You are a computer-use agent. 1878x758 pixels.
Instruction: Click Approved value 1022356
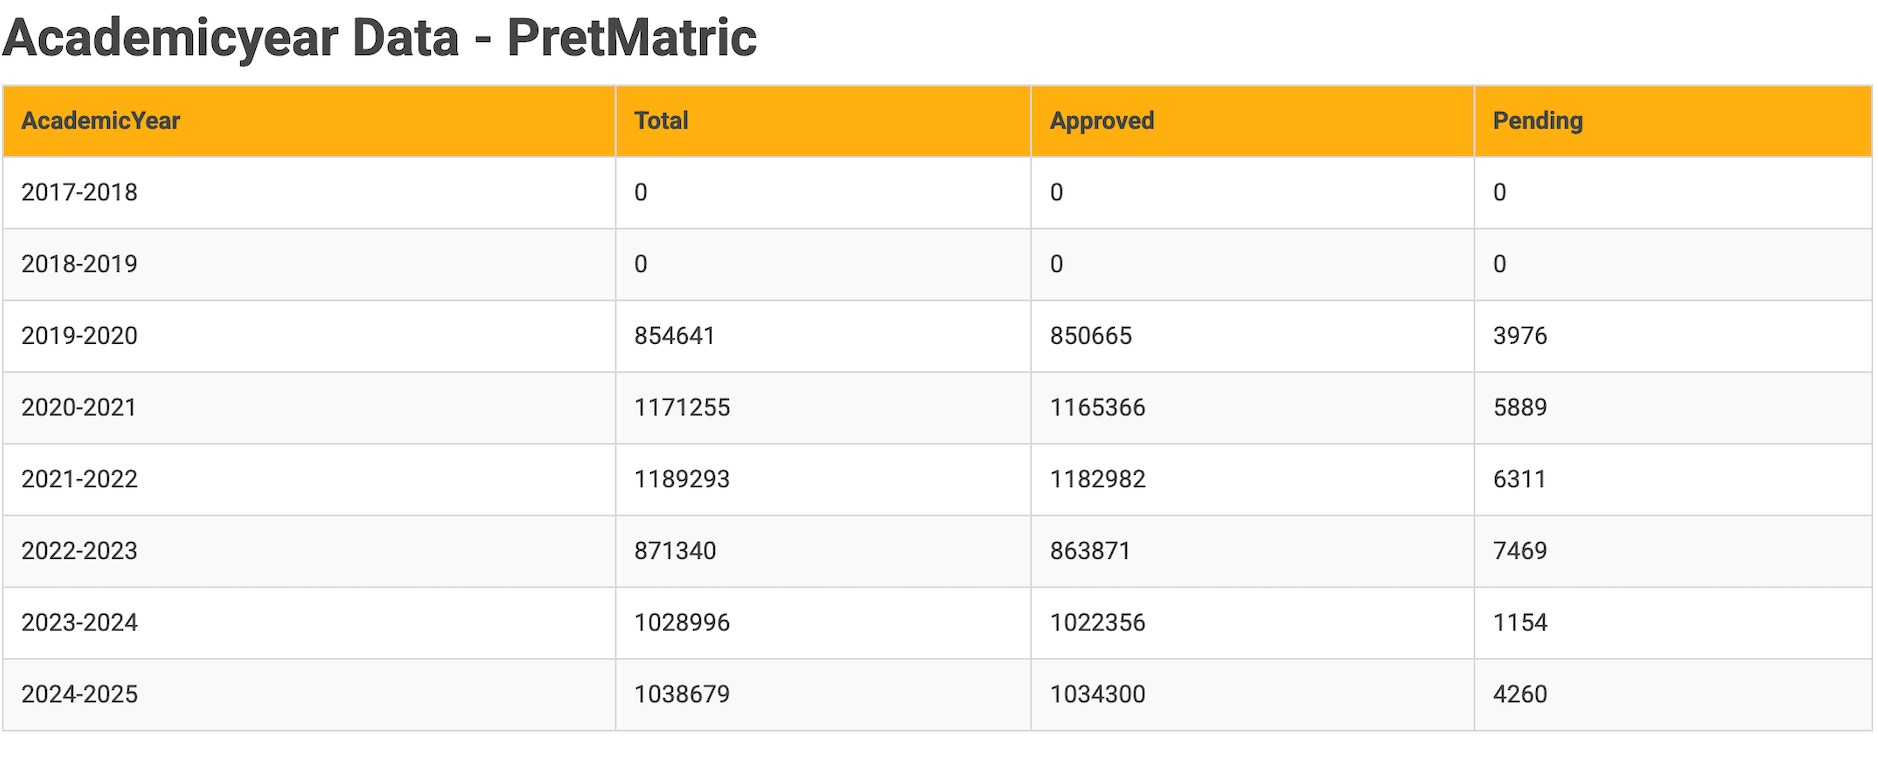tap(1098, 623)
